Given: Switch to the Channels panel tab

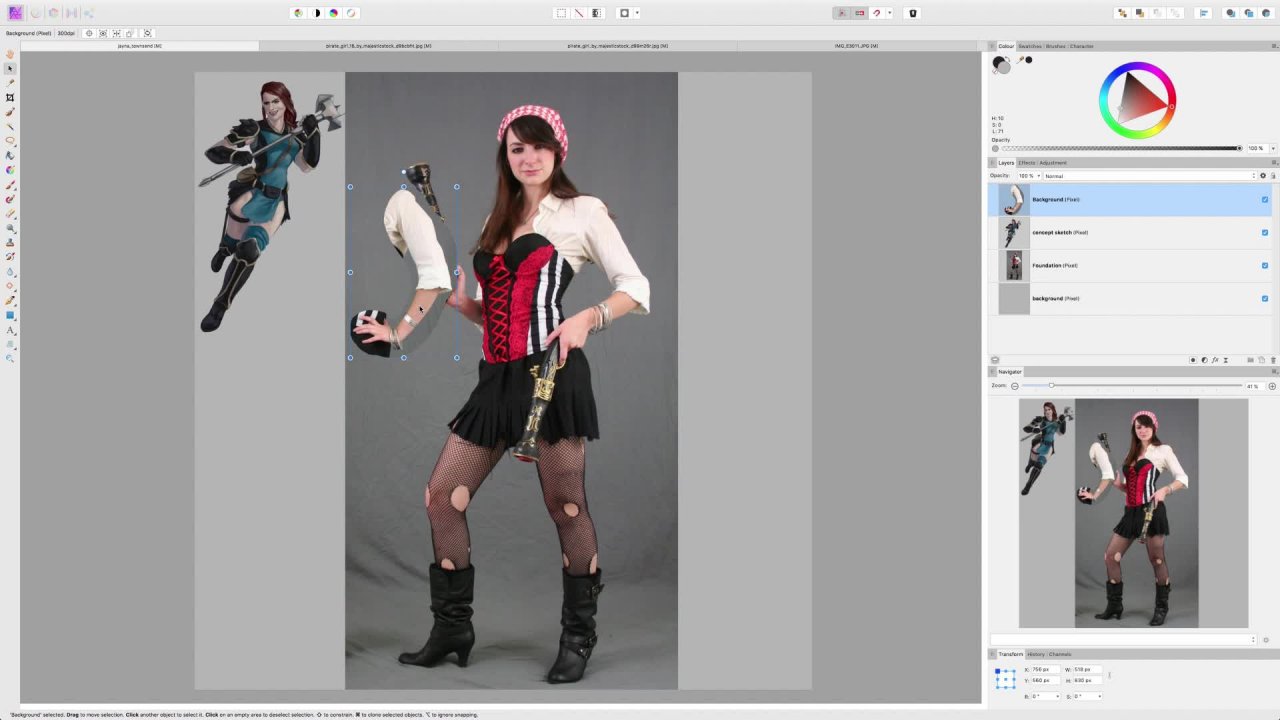Looking at the screenshot, I should (x=1060, y=654).
